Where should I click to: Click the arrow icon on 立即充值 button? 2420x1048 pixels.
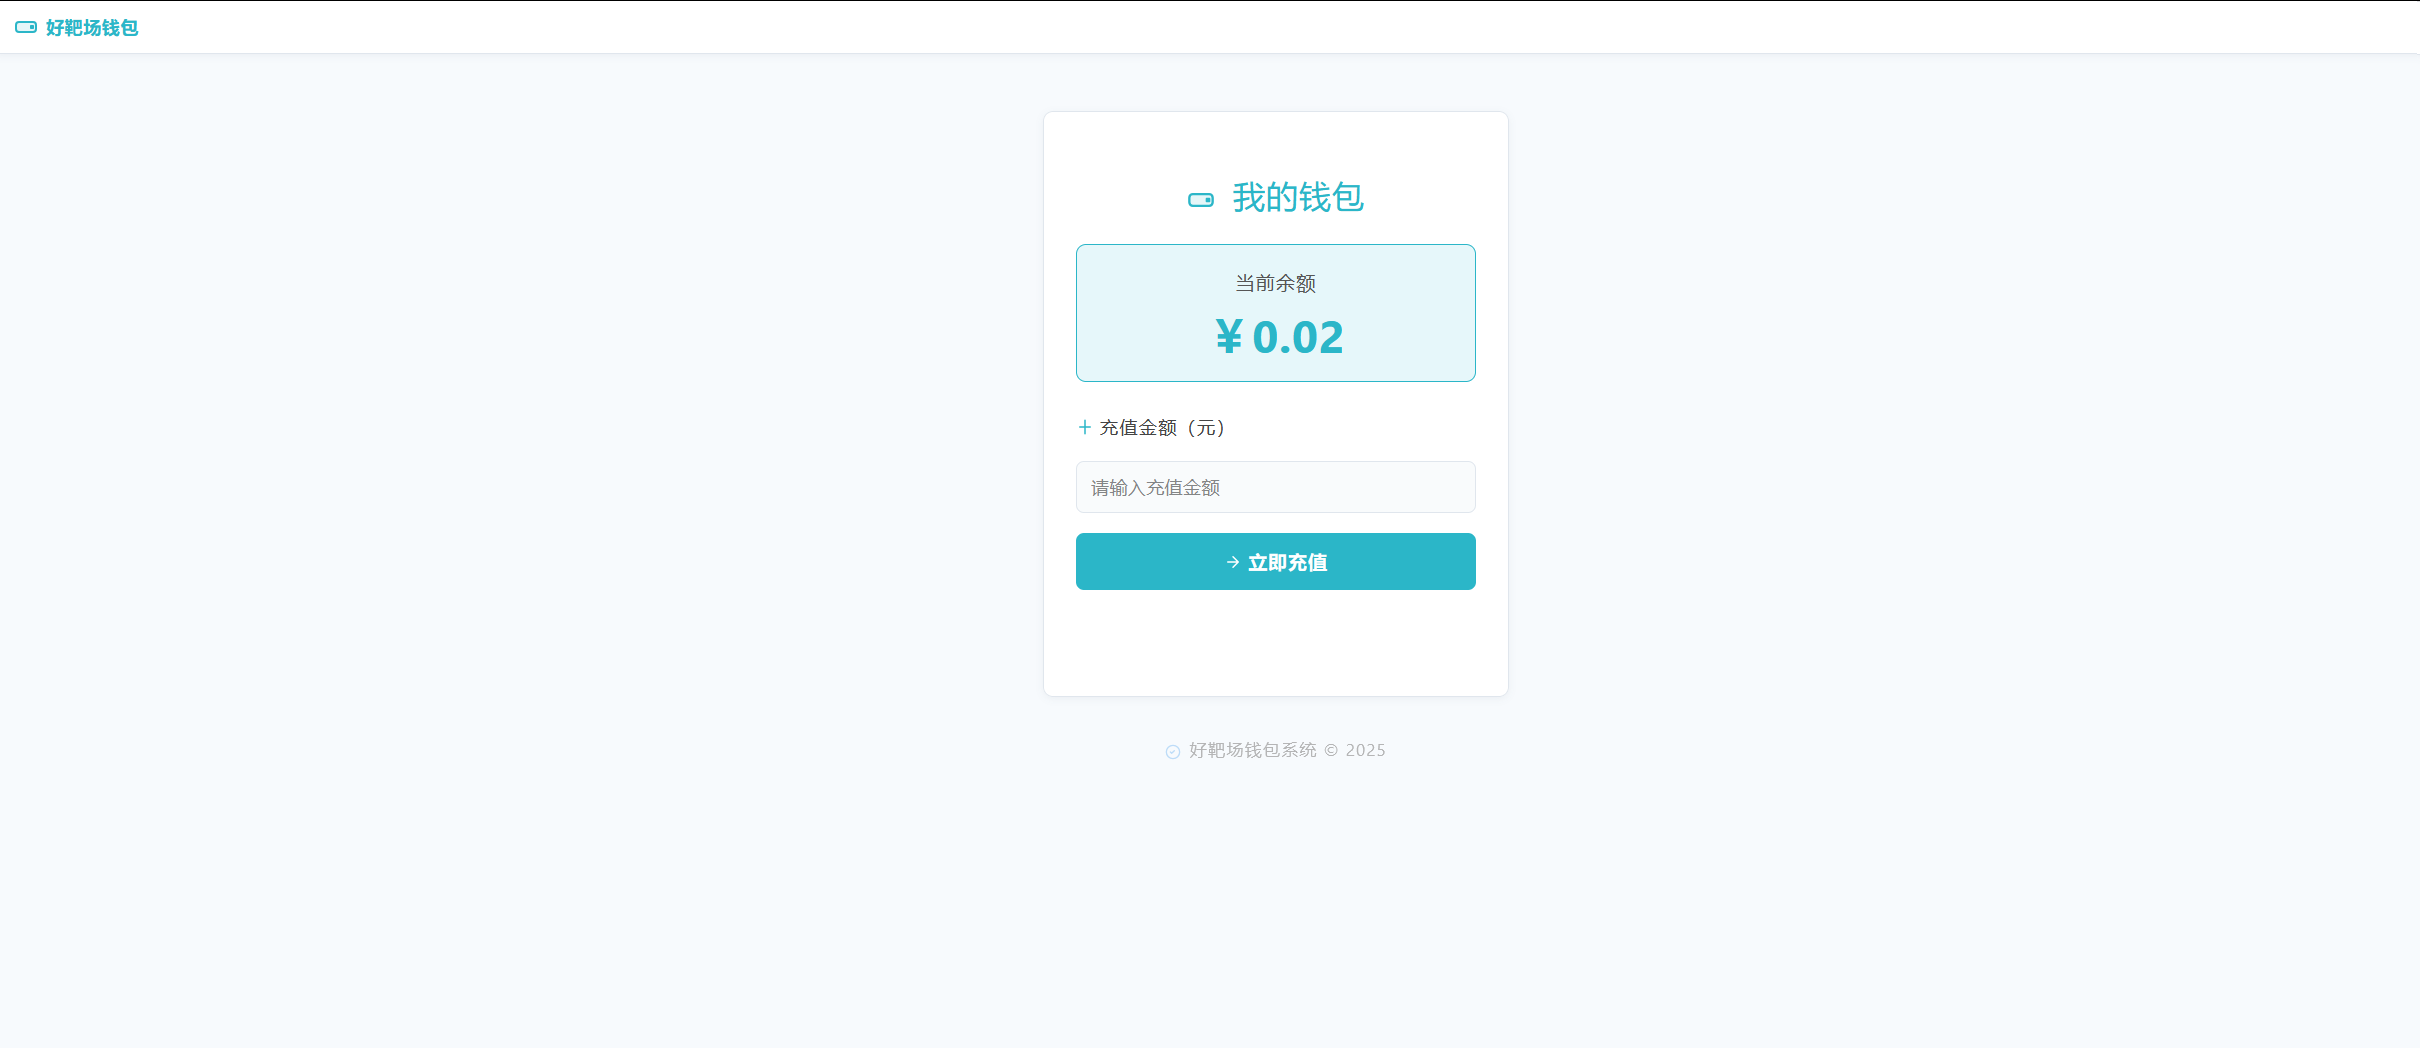pos(1232,562)
